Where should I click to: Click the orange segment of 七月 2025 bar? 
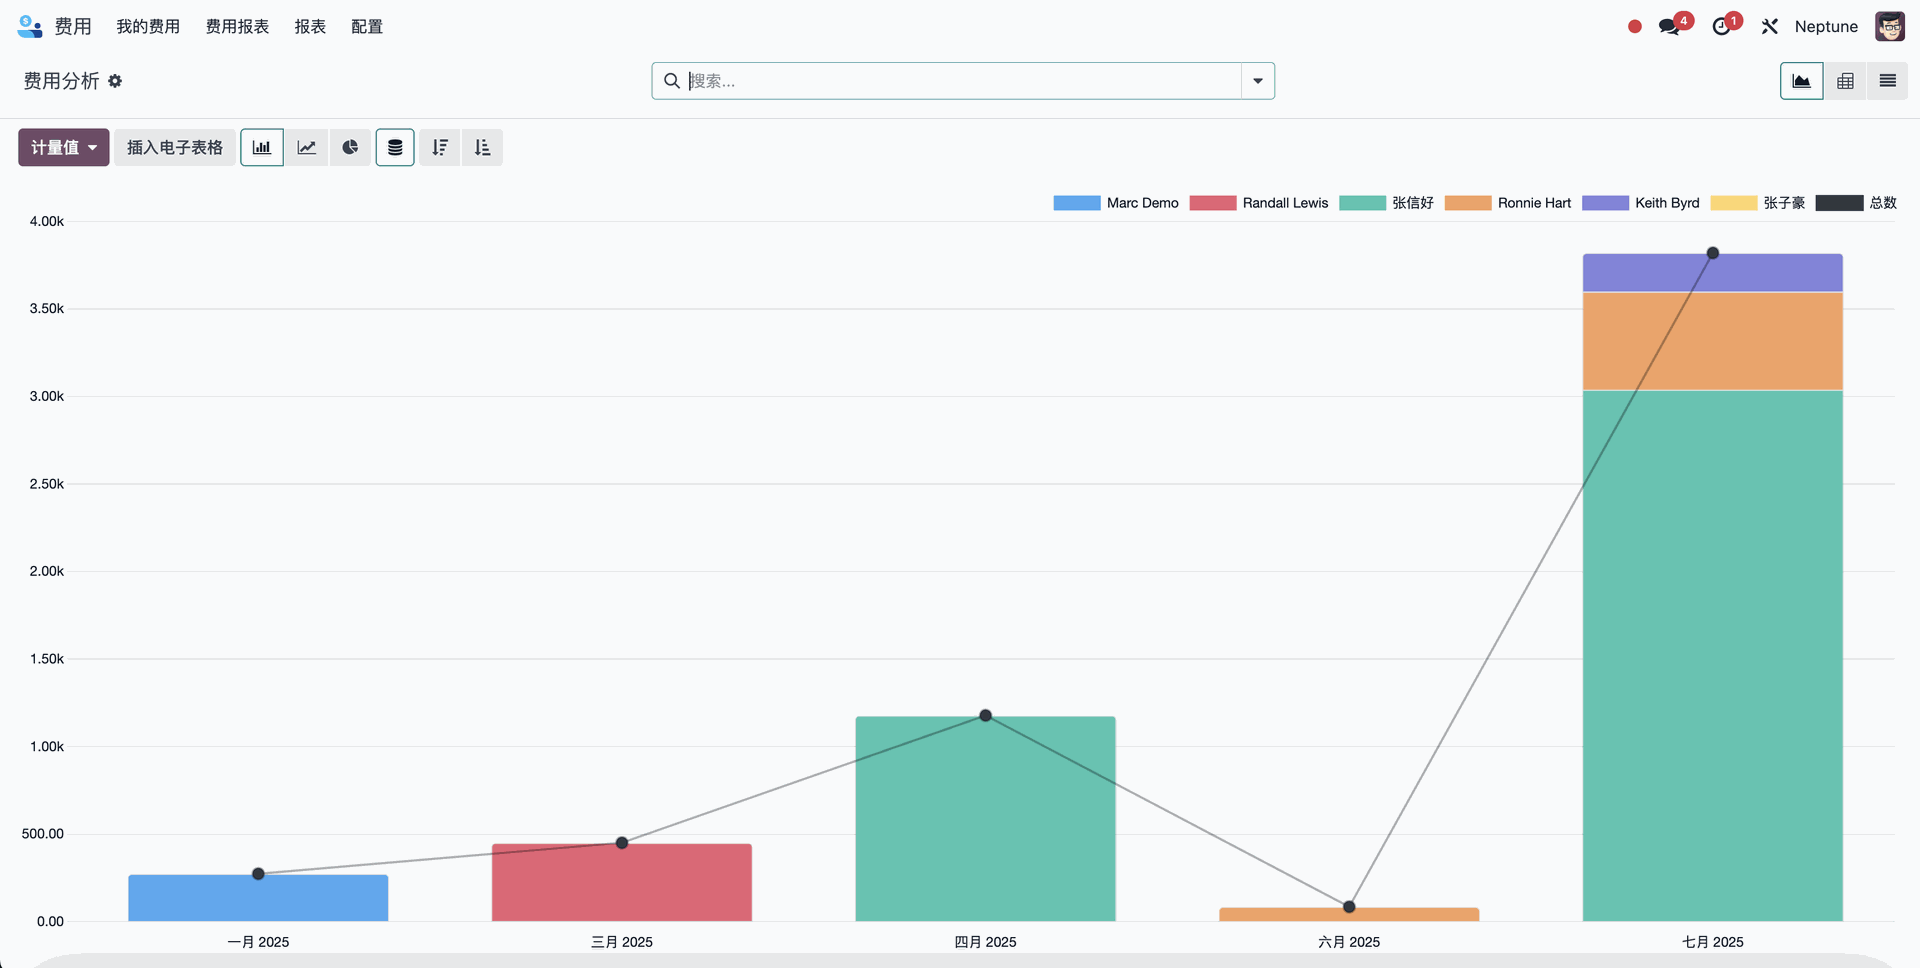(1713, 341)
